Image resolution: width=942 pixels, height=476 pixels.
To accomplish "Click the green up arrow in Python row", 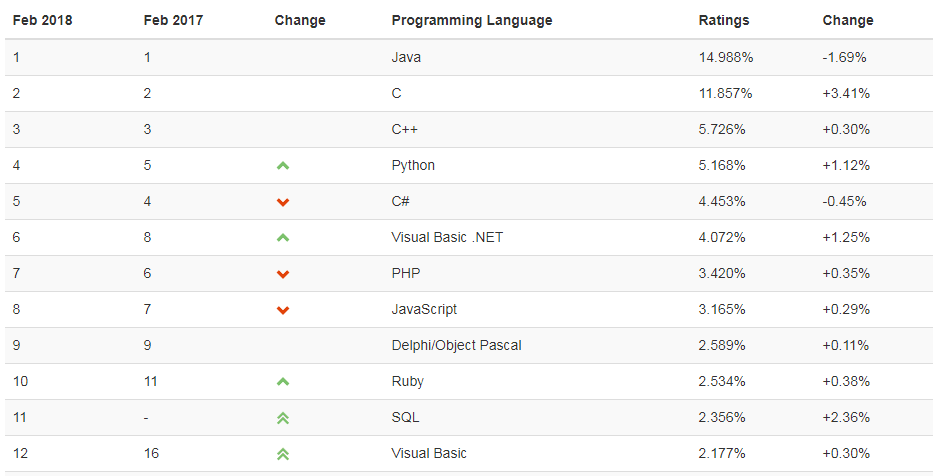I will pyautogui.click(x=283, y=166).
